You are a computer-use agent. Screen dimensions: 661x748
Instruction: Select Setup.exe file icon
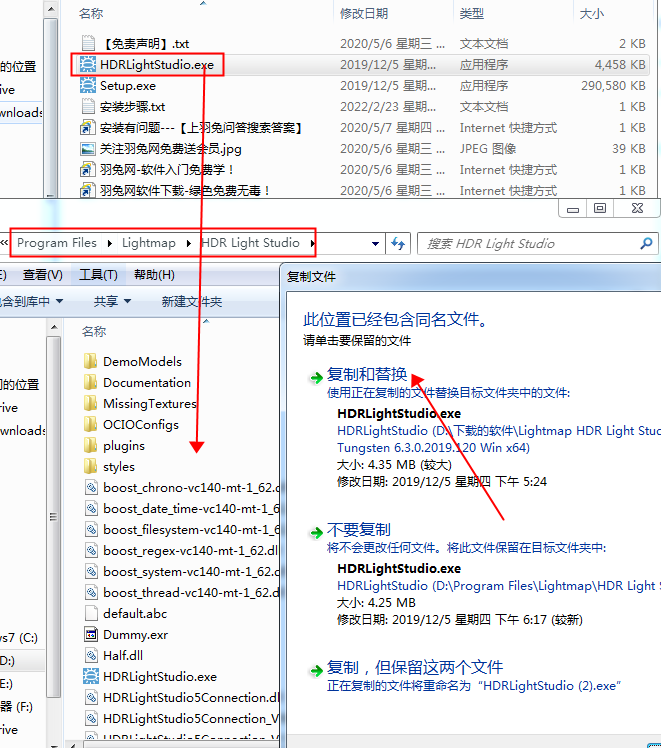pos(88,85)
